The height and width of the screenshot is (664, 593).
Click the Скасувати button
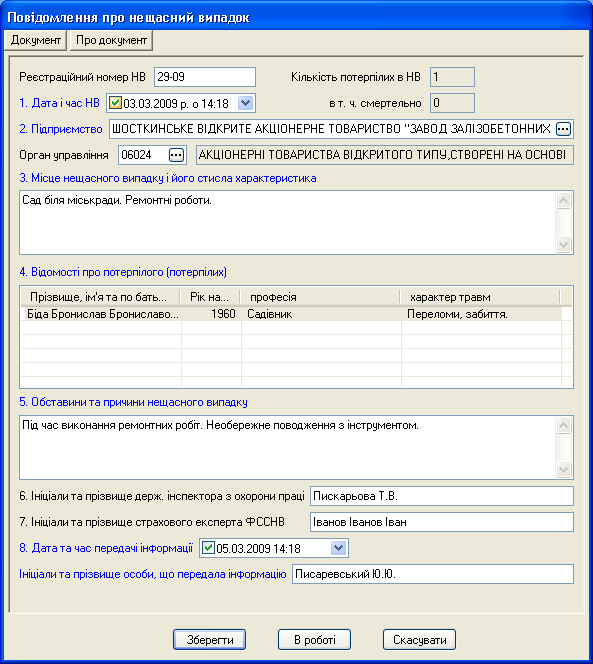419,639
